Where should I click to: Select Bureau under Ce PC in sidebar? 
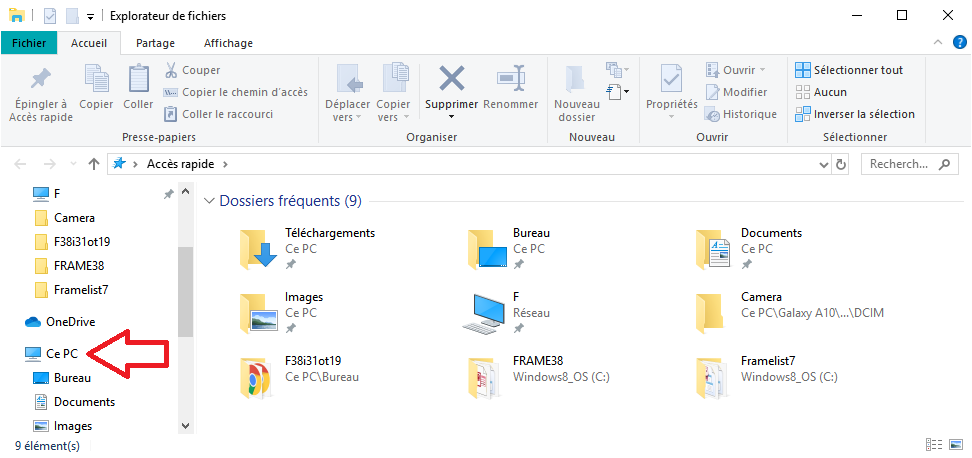click(x=72, y=378)
